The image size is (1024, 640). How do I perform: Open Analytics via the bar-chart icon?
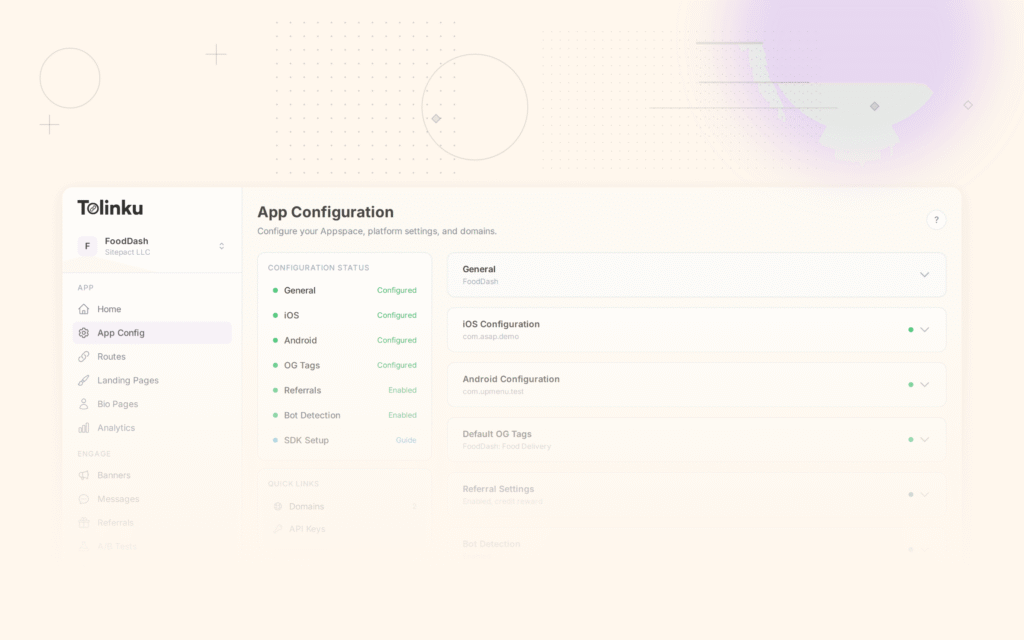coord(84,427)
